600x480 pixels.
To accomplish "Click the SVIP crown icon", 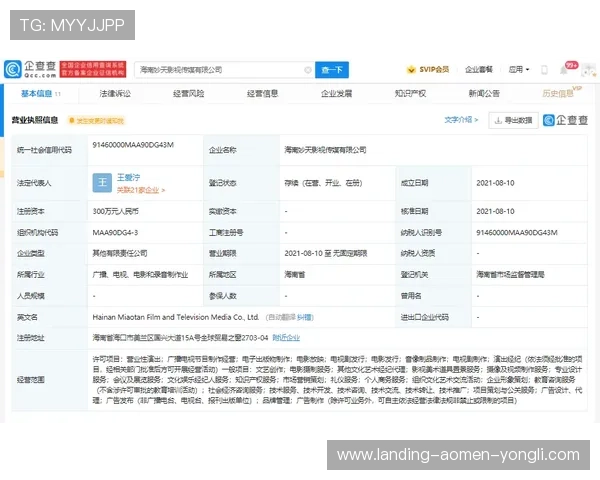I will point(411,70).
